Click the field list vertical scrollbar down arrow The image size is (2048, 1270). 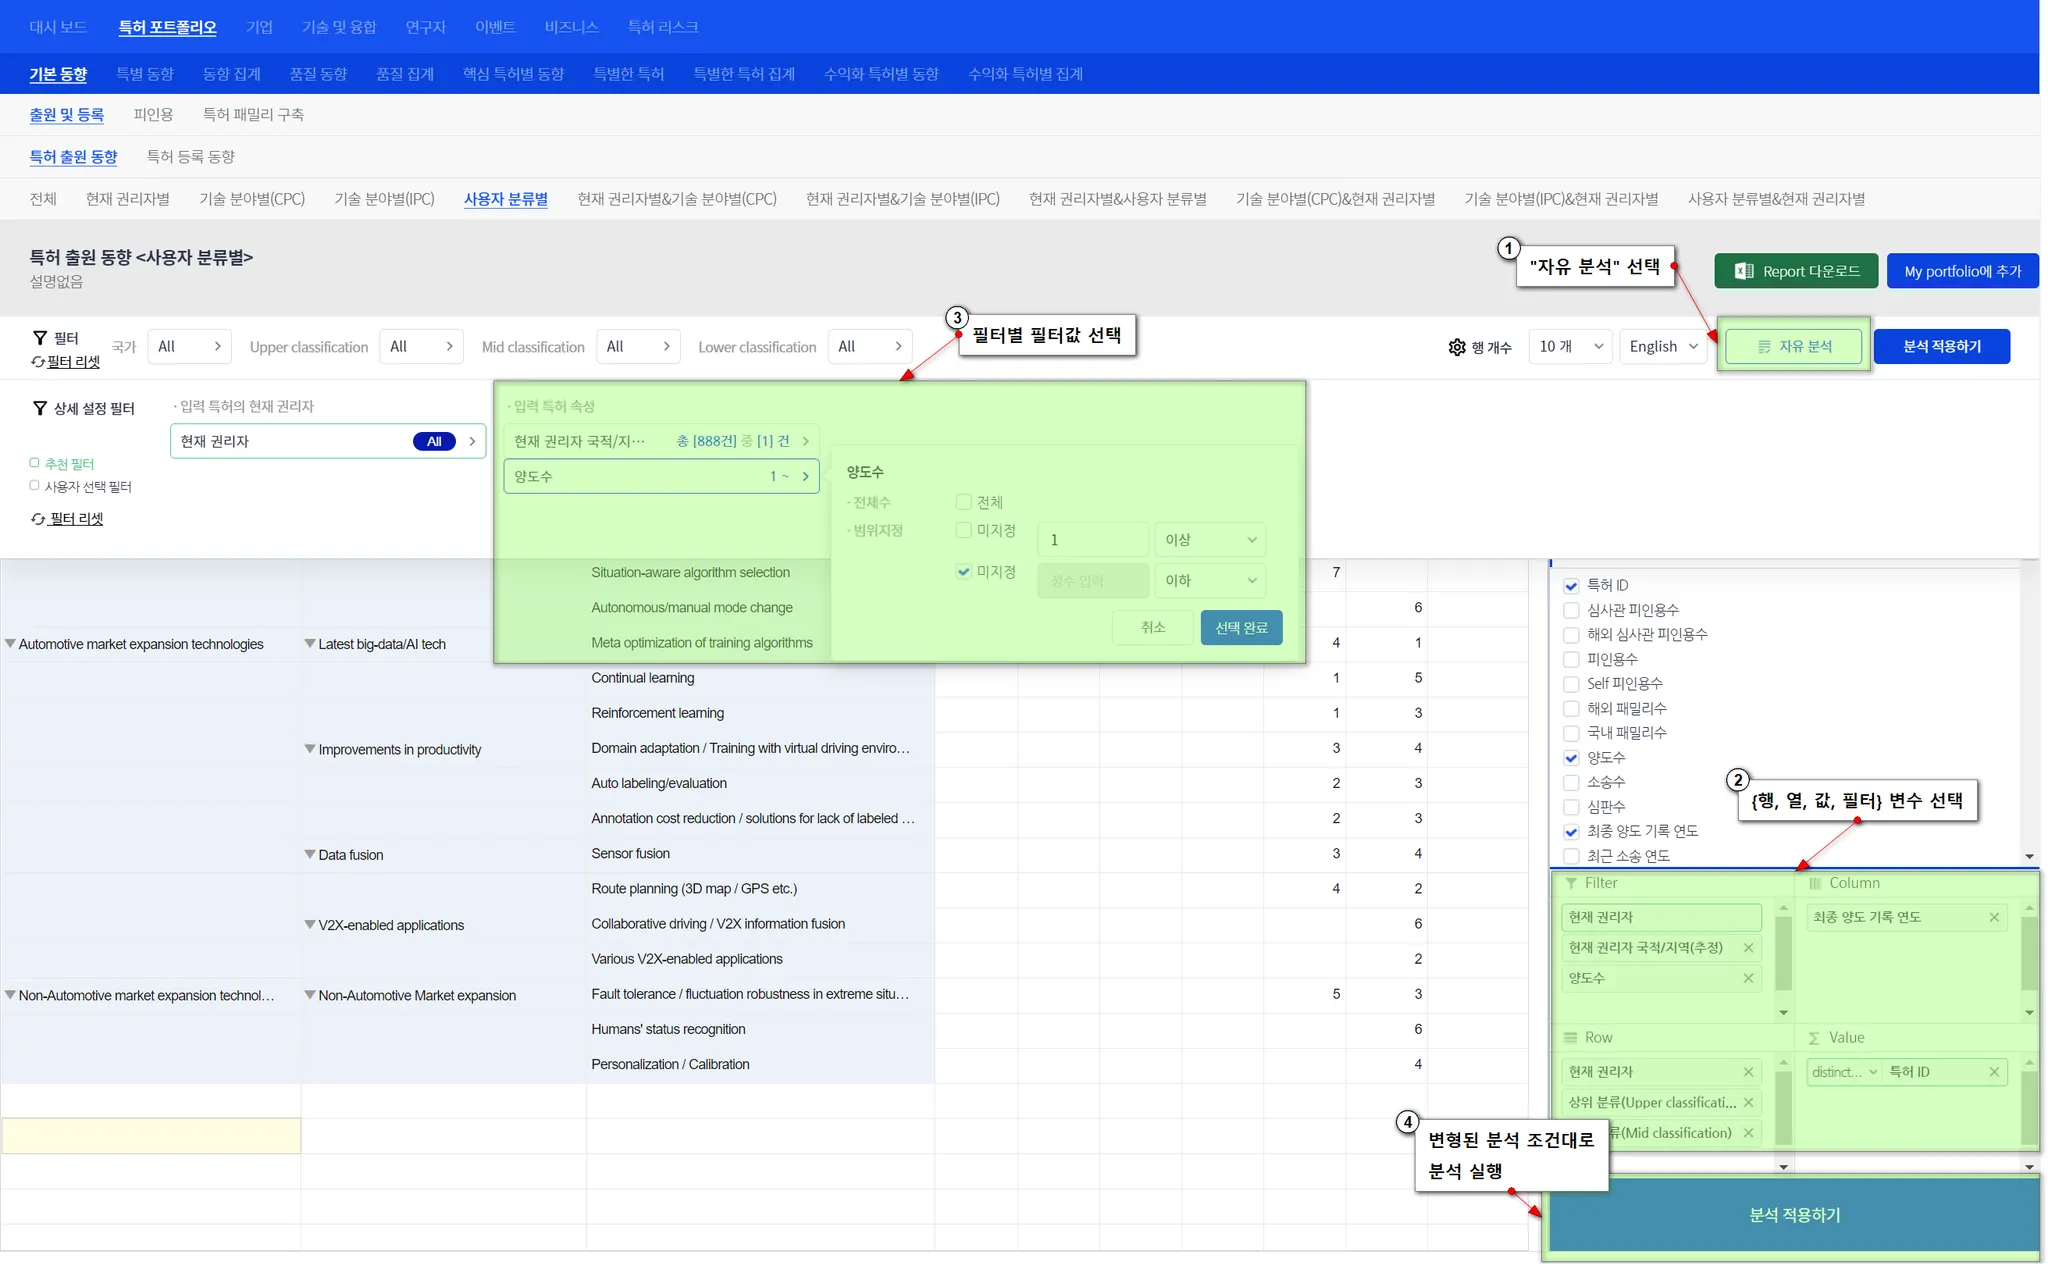(2029, 857)
